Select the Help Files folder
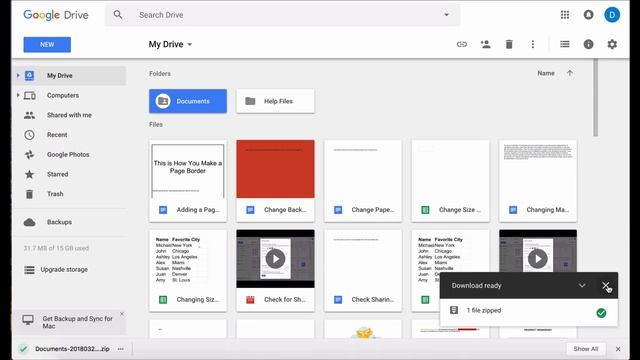Viewport: 640px width, 360px height. [275, 101]
